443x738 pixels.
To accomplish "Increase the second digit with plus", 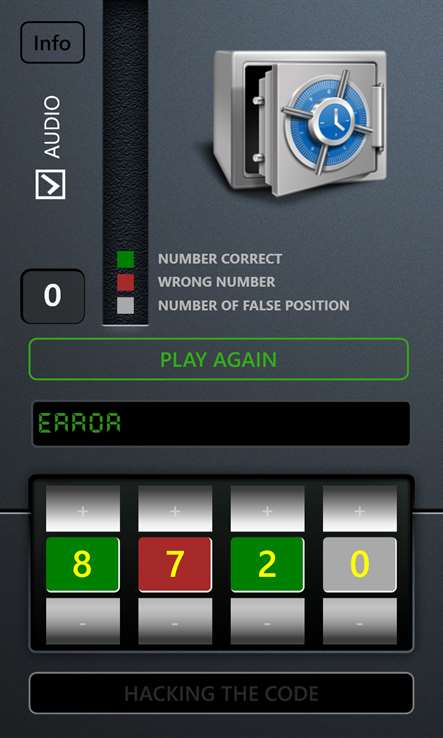I will (175, 508).
